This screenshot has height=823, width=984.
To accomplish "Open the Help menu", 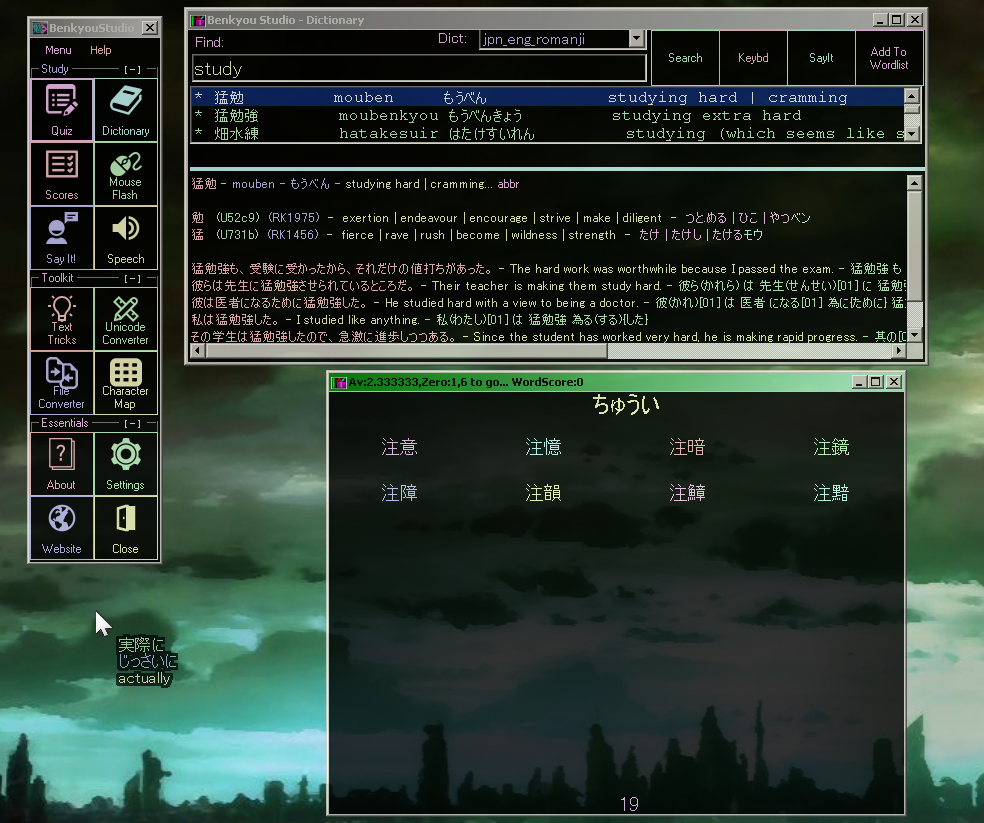I will 101,50.
